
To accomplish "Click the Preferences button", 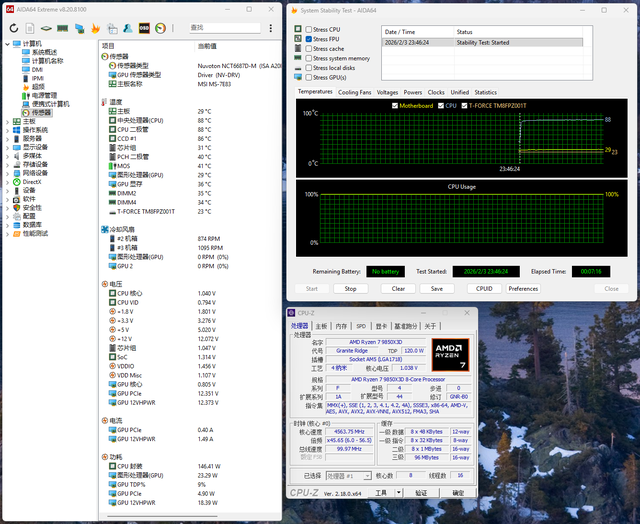I will [x=523, y=288].
